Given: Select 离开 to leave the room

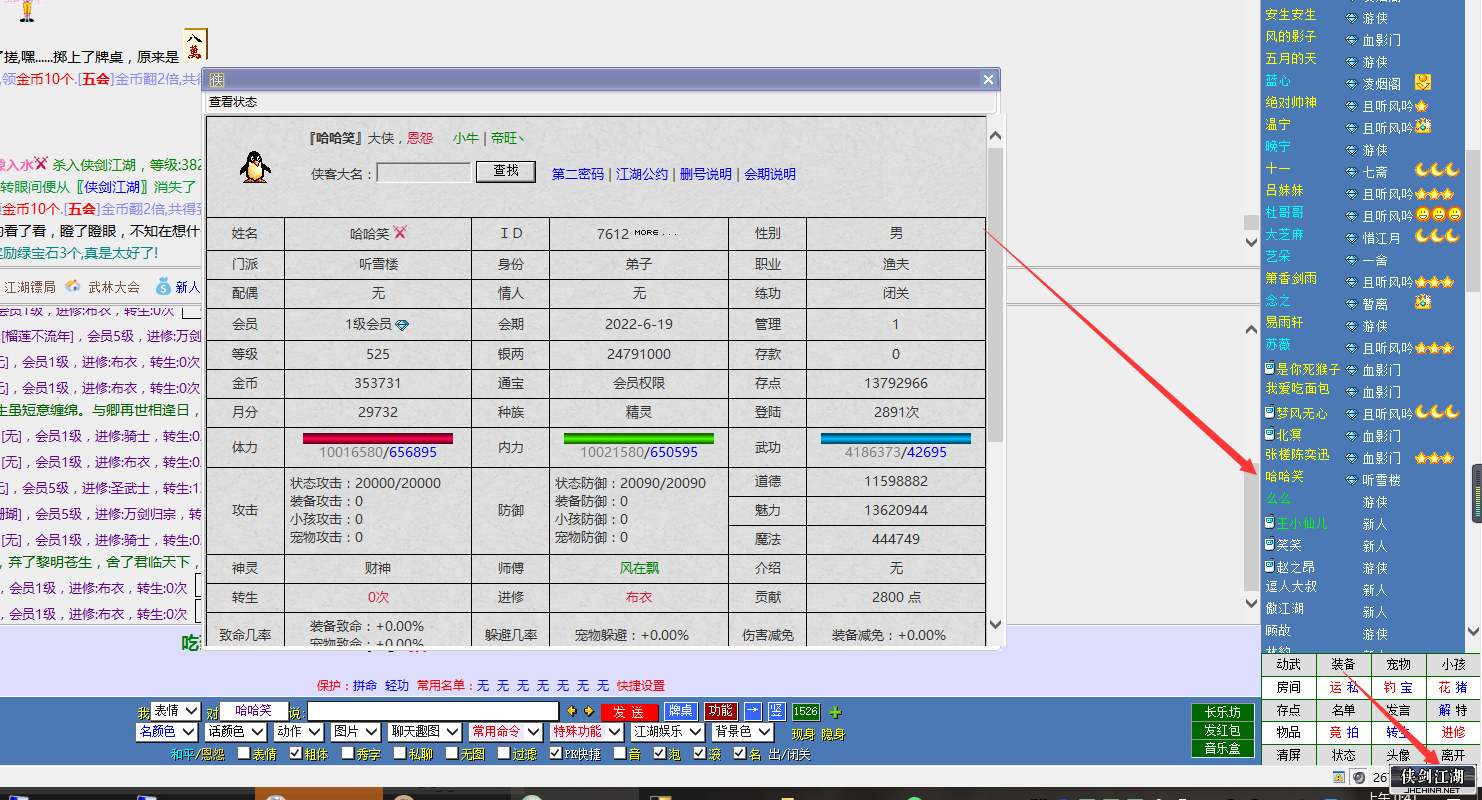Looking at the screenshot, I should tap(1453, 755).
